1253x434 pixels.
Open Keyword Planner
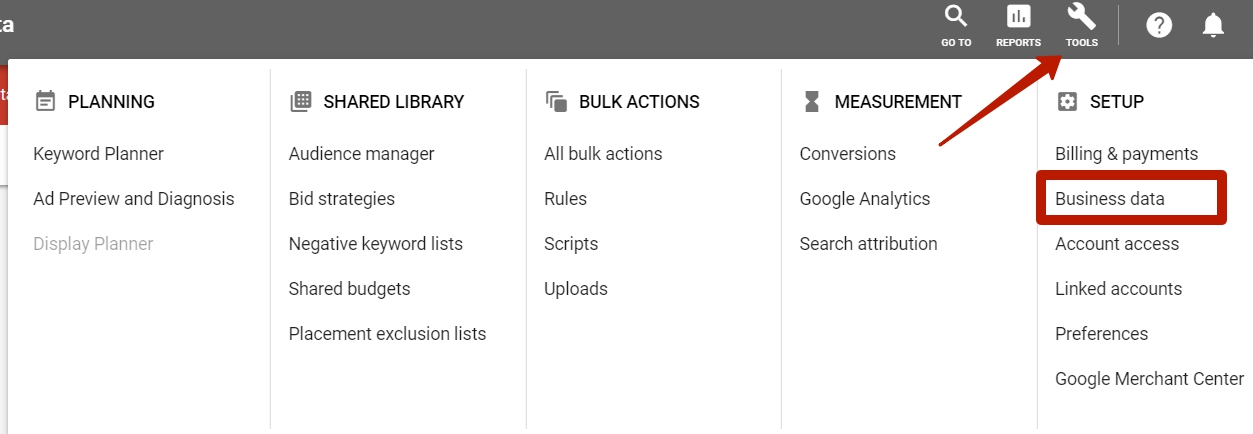pos(98,154)
